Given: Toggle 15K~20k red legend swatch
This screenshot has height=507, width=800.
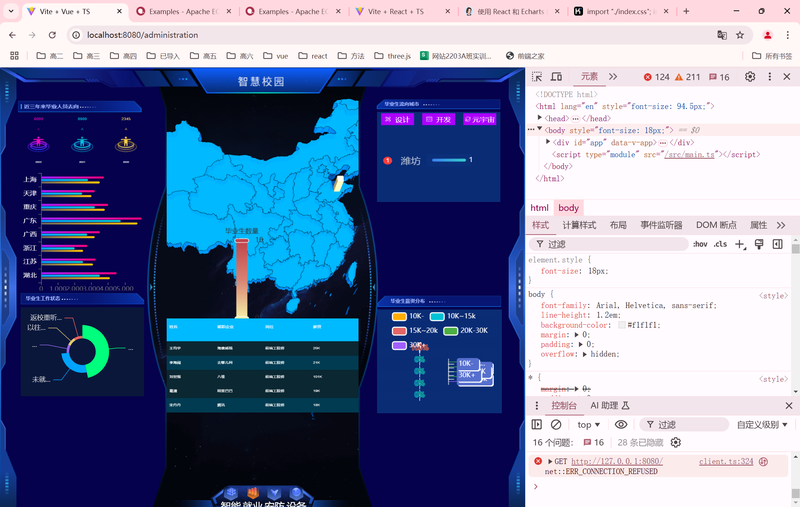Looking at the screenshot, I should [x=399, y=331].
